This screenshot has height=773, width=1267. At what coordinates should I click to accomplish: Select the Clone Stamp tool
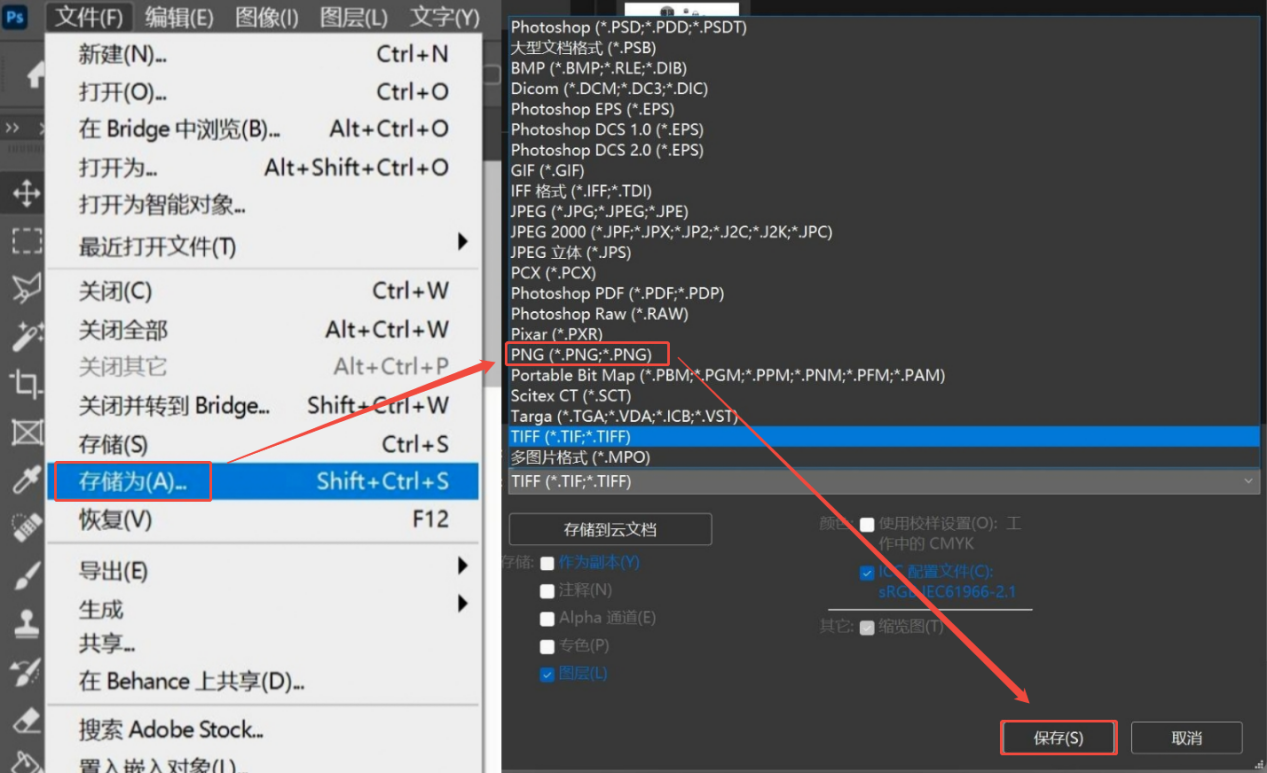click(x=26, y=624)
